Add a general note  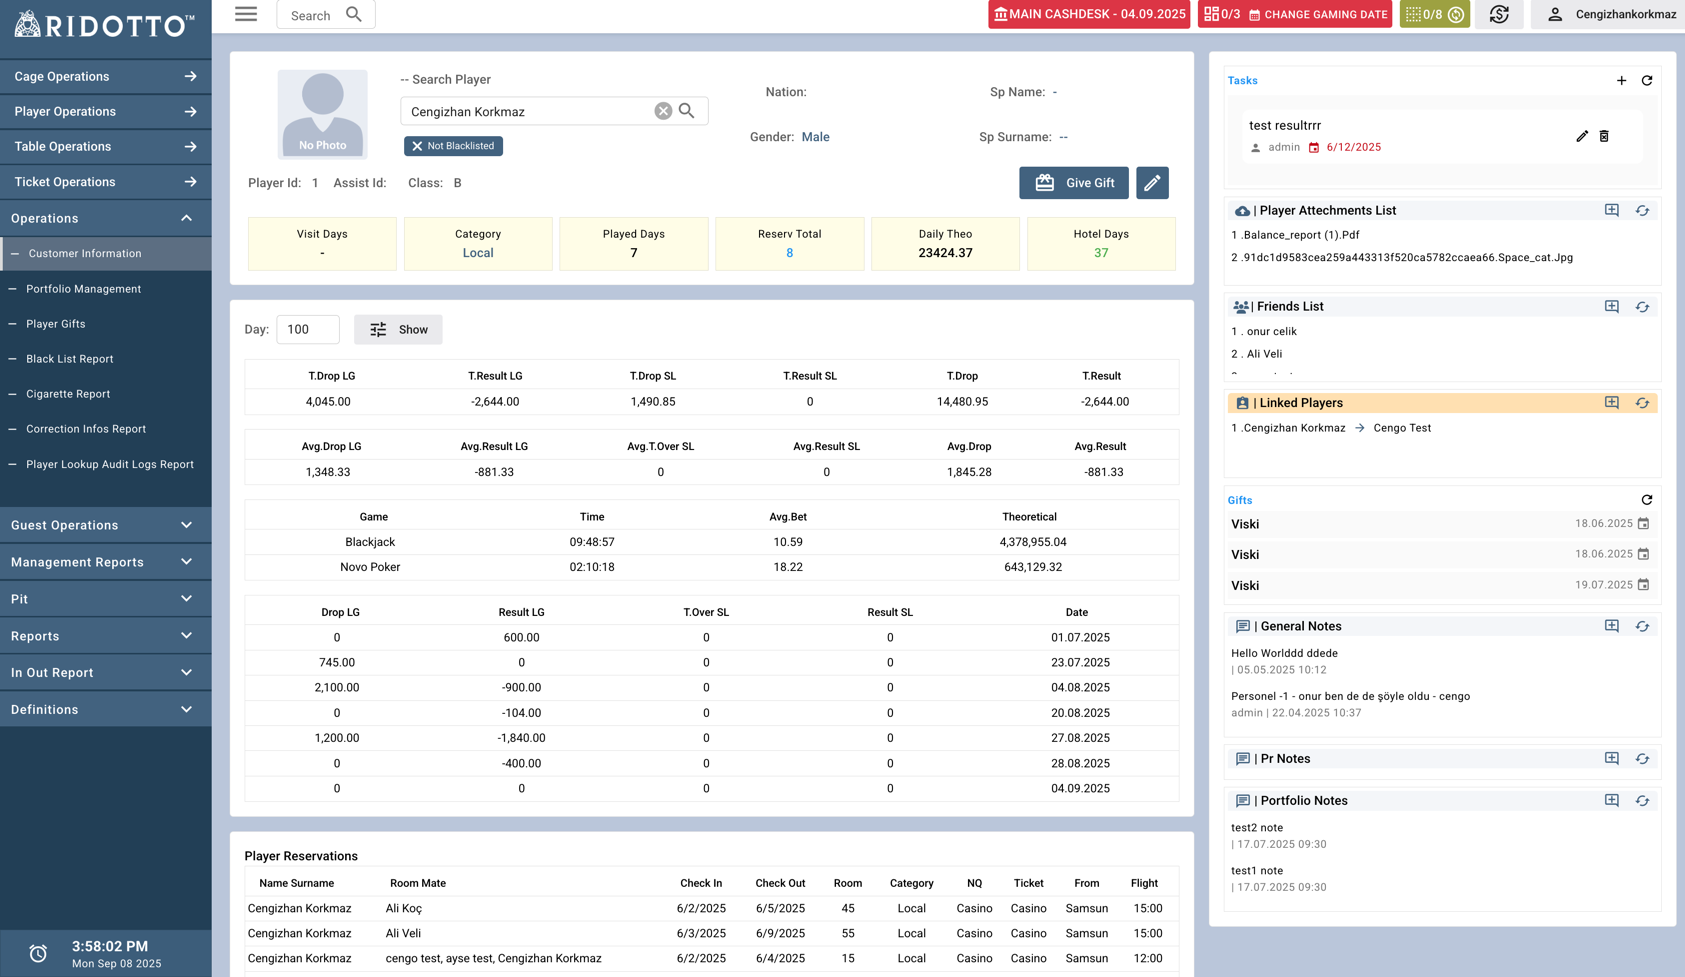1612,626
